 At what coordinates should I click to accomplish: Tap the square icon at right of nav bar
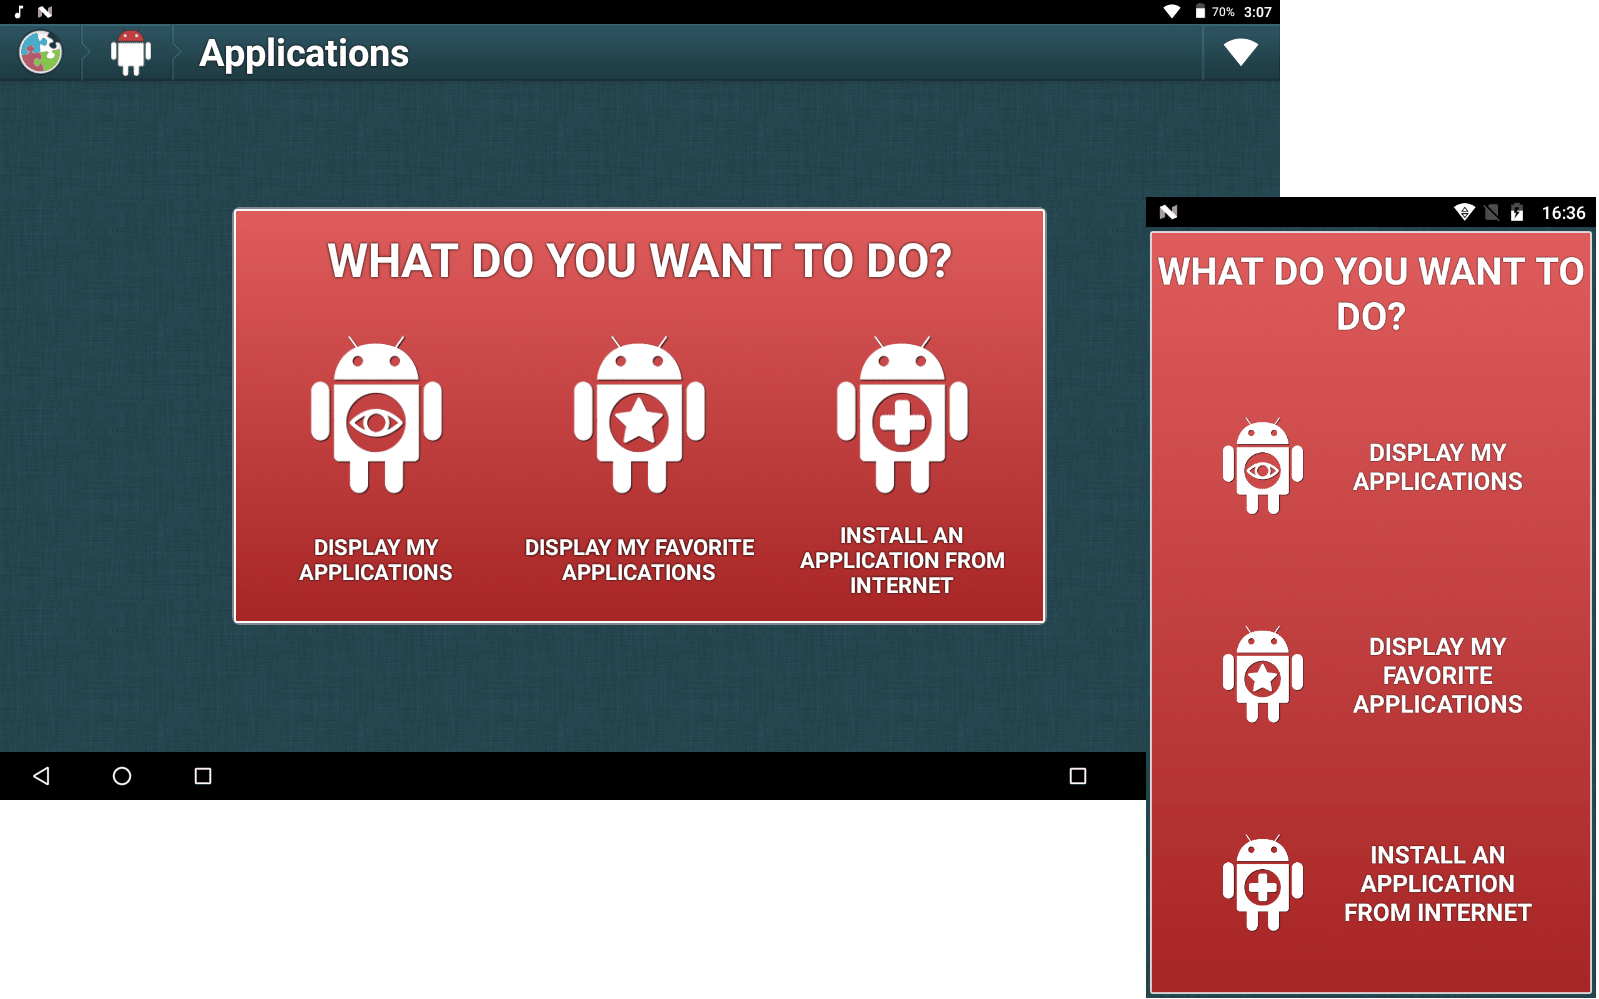pyautogui.click(x=1078, y=776)
